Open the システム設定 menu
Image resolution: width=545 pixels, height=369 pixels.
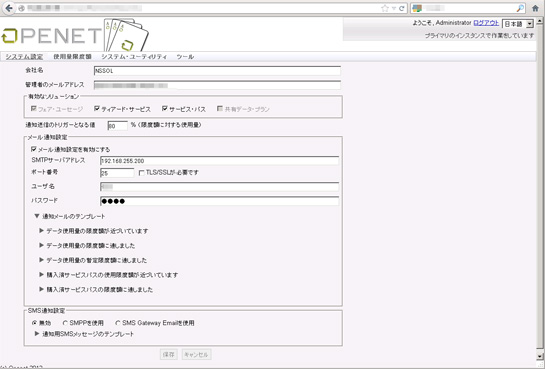[x=24, y=57]
